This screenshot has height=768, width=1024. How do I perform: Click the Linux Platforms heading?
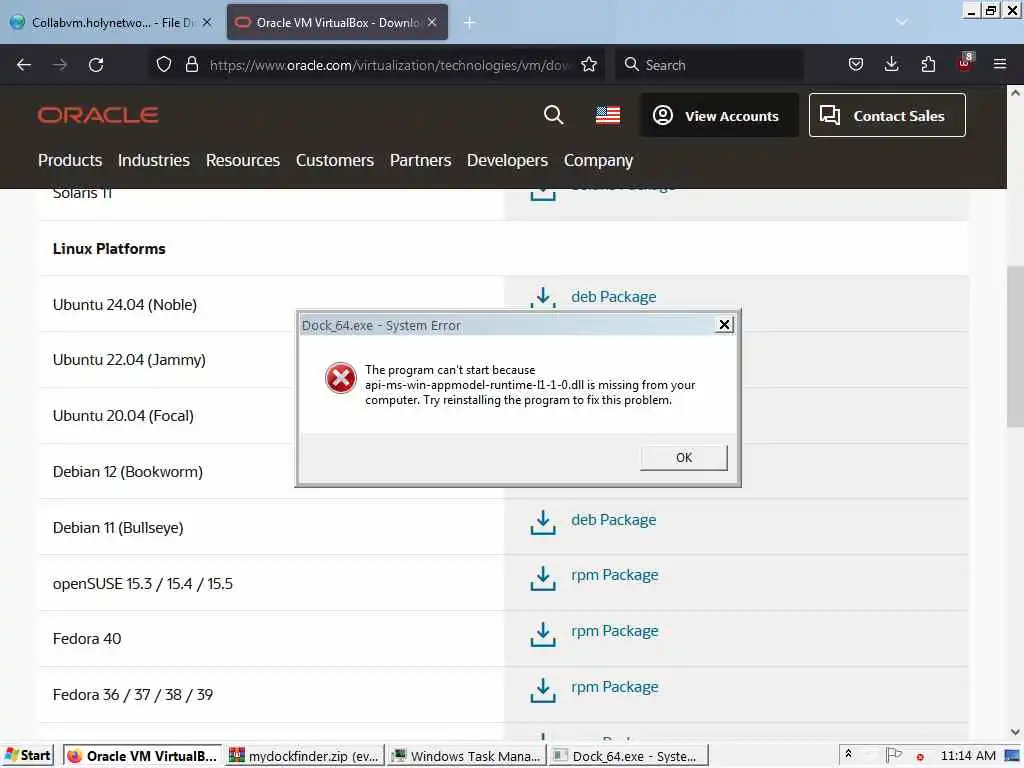click(109, 249)
